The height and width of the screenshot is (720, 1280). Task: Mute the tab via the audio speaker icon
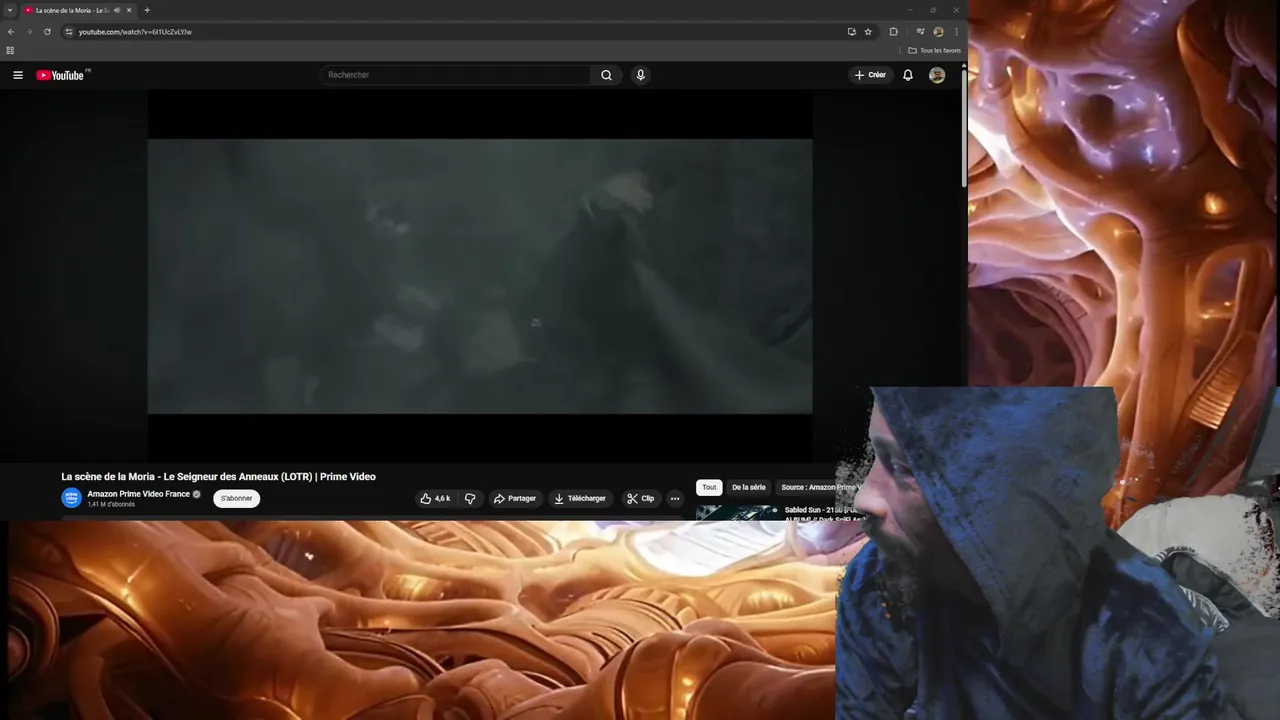[116, 10]
